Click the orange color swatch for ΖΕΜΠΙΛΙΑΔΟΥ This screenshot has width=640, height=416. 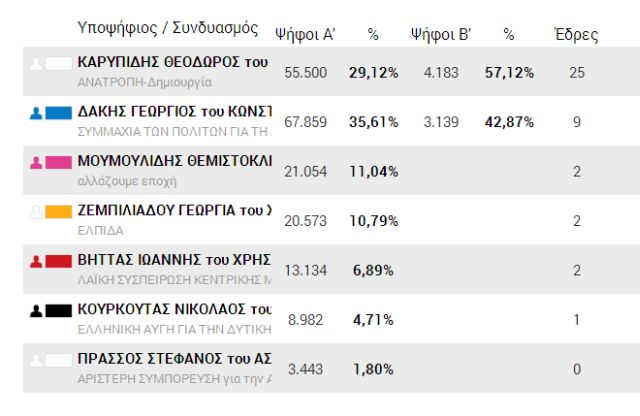[58, 211]
